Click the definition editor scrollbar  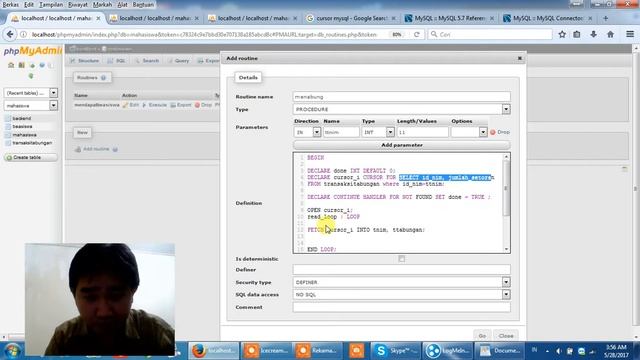click(506, 188)
